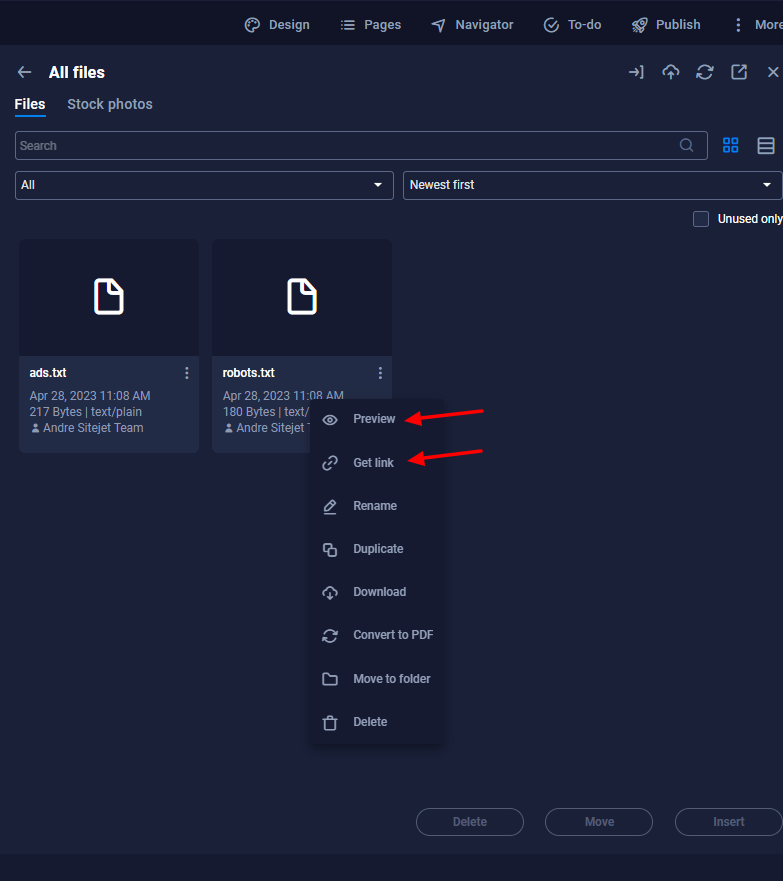Image resolution: width=783 pixels, height=881 pixels.
Task: Choose Move to folder option
Action: click(375, 679)
